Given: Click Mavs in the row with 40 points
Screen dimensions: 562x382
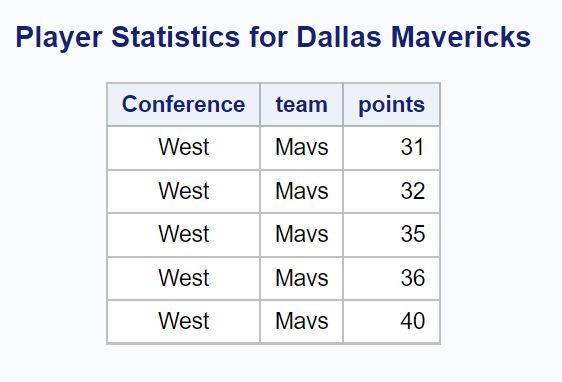Looking at the screenshot, I should [x=301, y=321].
